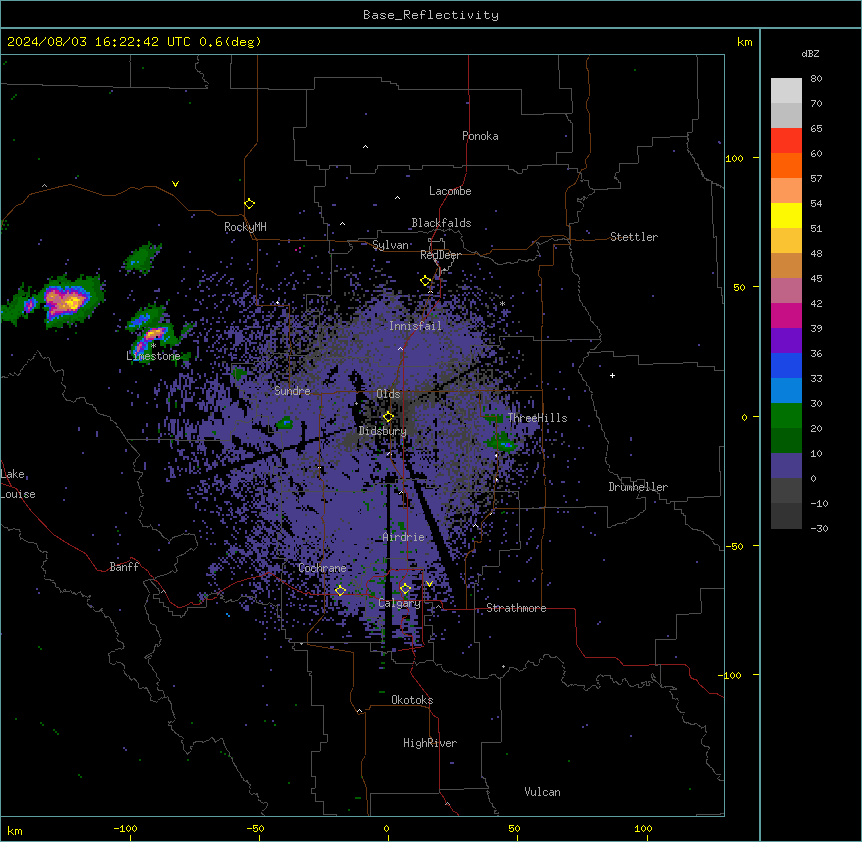Select the yellow diamond between Olds and Didsbury
Screen dimensions: 862x842
pos(388,416)
